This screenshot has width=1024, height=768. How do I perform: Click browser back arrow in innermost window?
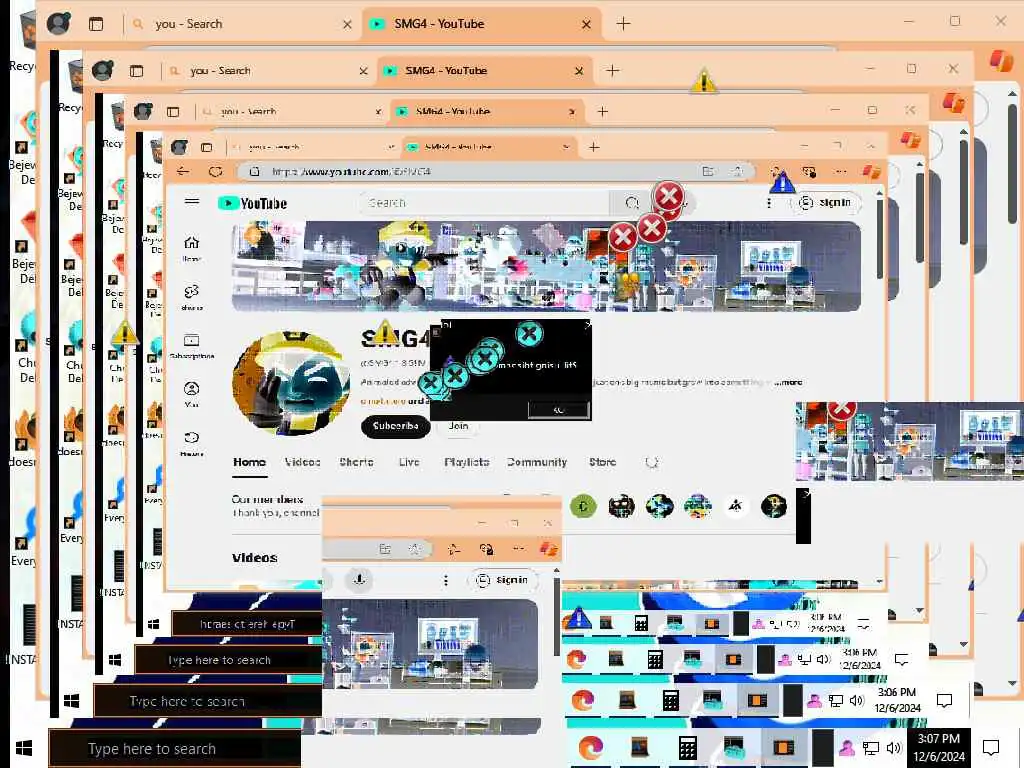tap(183, 172)
